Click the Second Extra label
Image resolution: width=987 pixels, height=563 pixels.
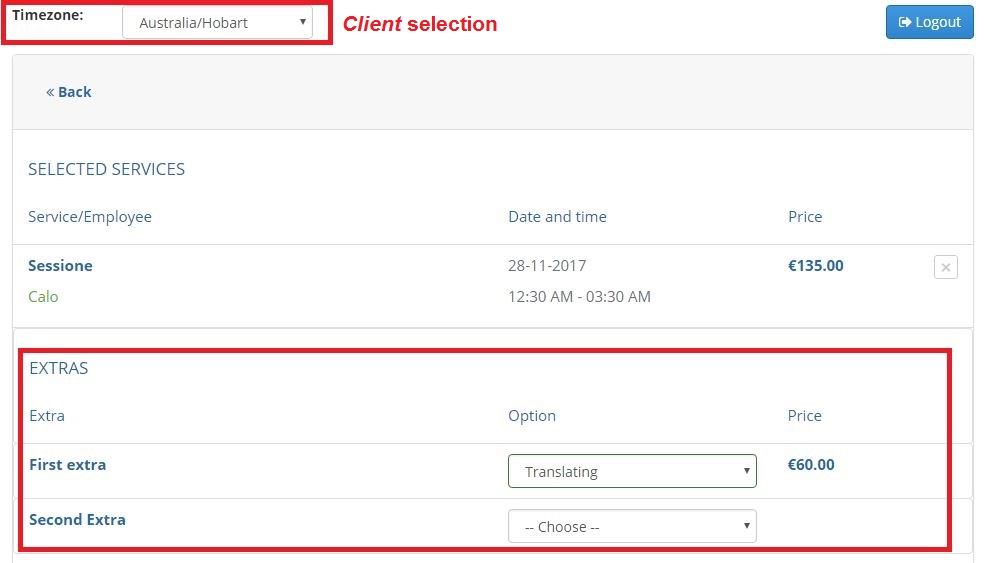[x=77, y=520]
